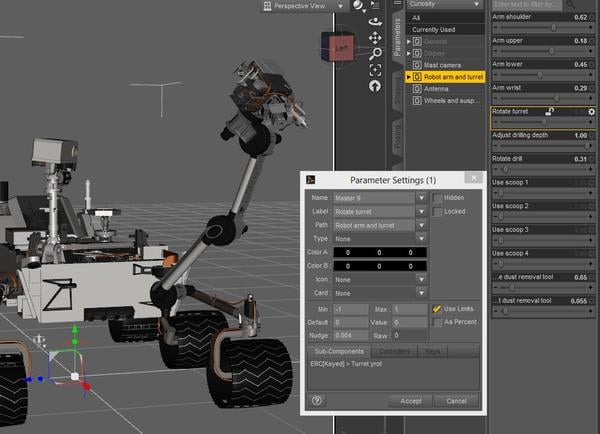Select the pan camera arrows tool

point(375,38)
